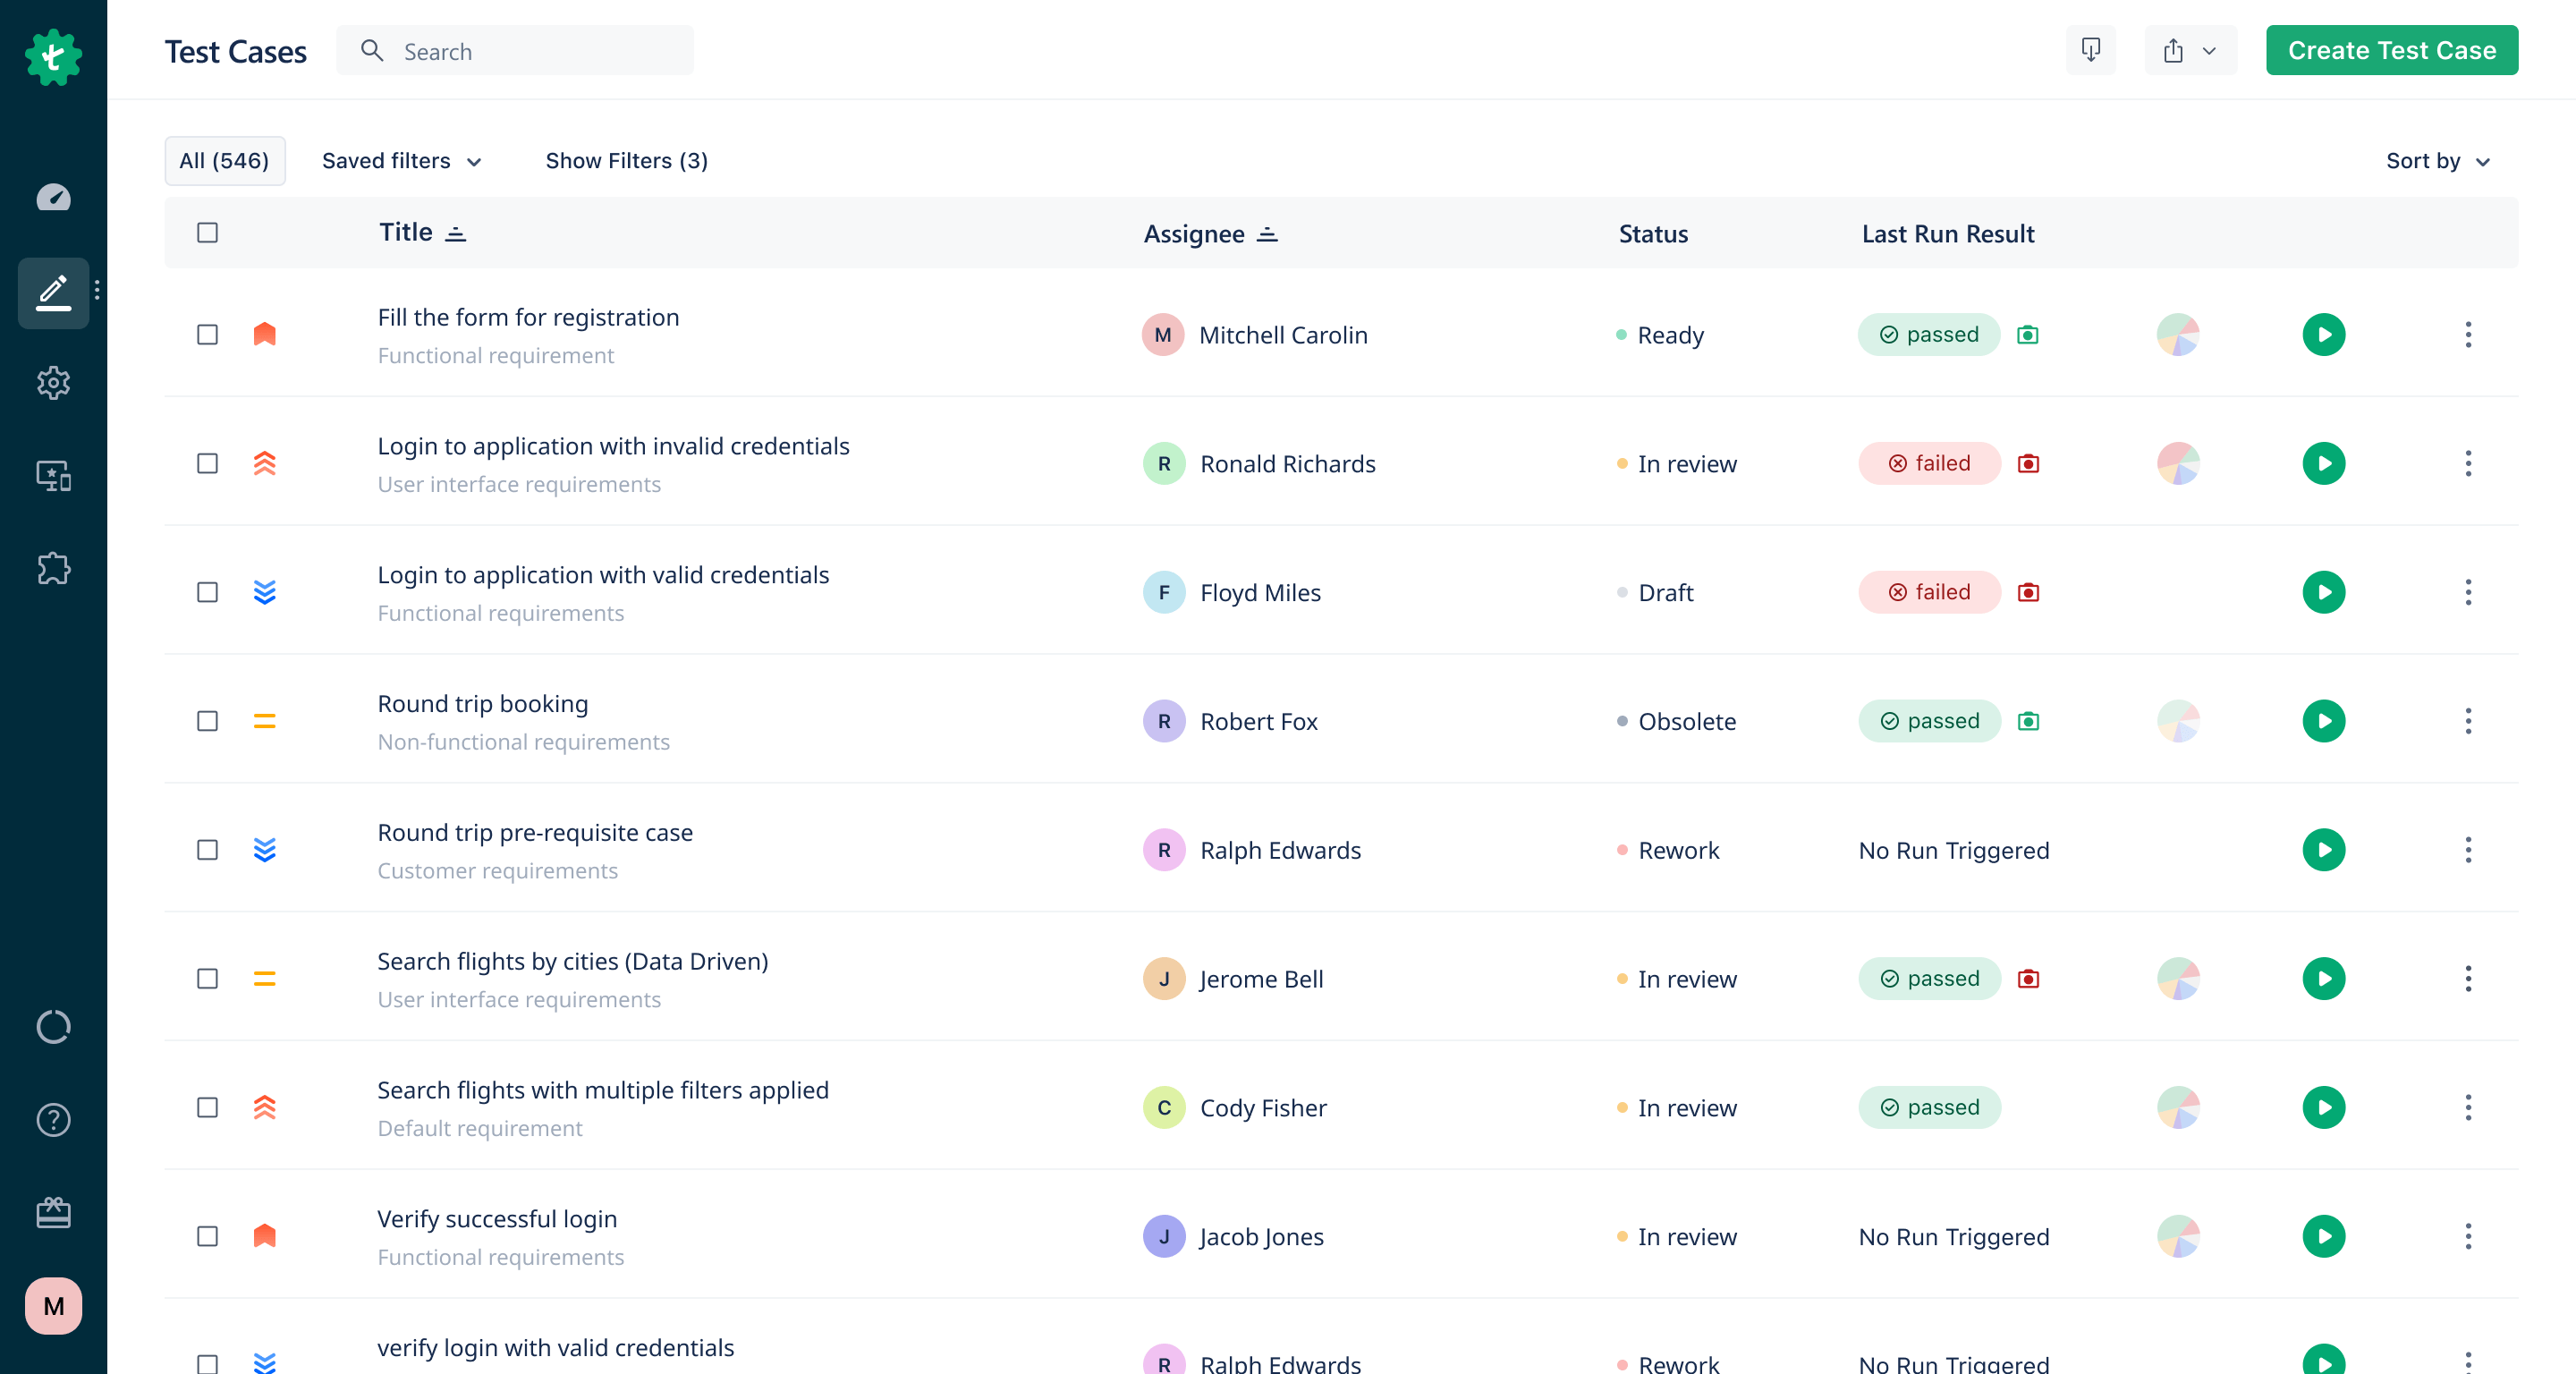This screenshot has width=2576, height=1374.
Task: Open Settings via the gear icon
Action: [53, 383]
